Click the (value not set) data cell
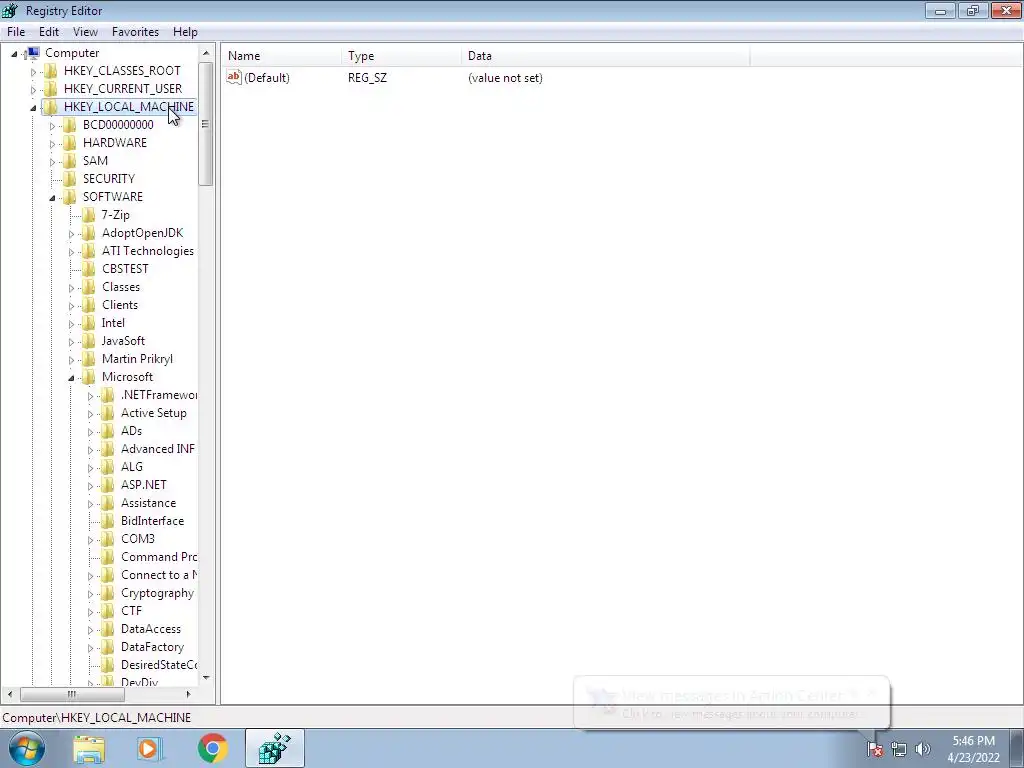The width and height of the screenshot is (1024, 768). (x=505, y=78)
